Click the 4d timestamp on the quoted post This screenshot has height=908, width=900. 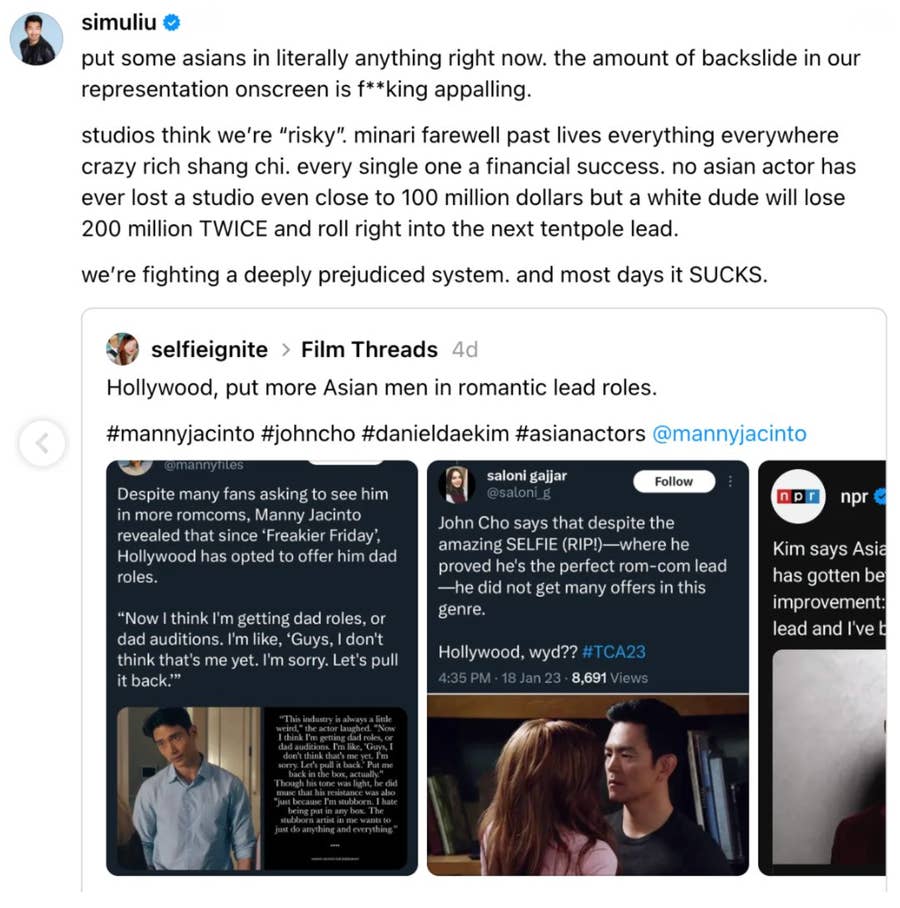click(465, 350)
